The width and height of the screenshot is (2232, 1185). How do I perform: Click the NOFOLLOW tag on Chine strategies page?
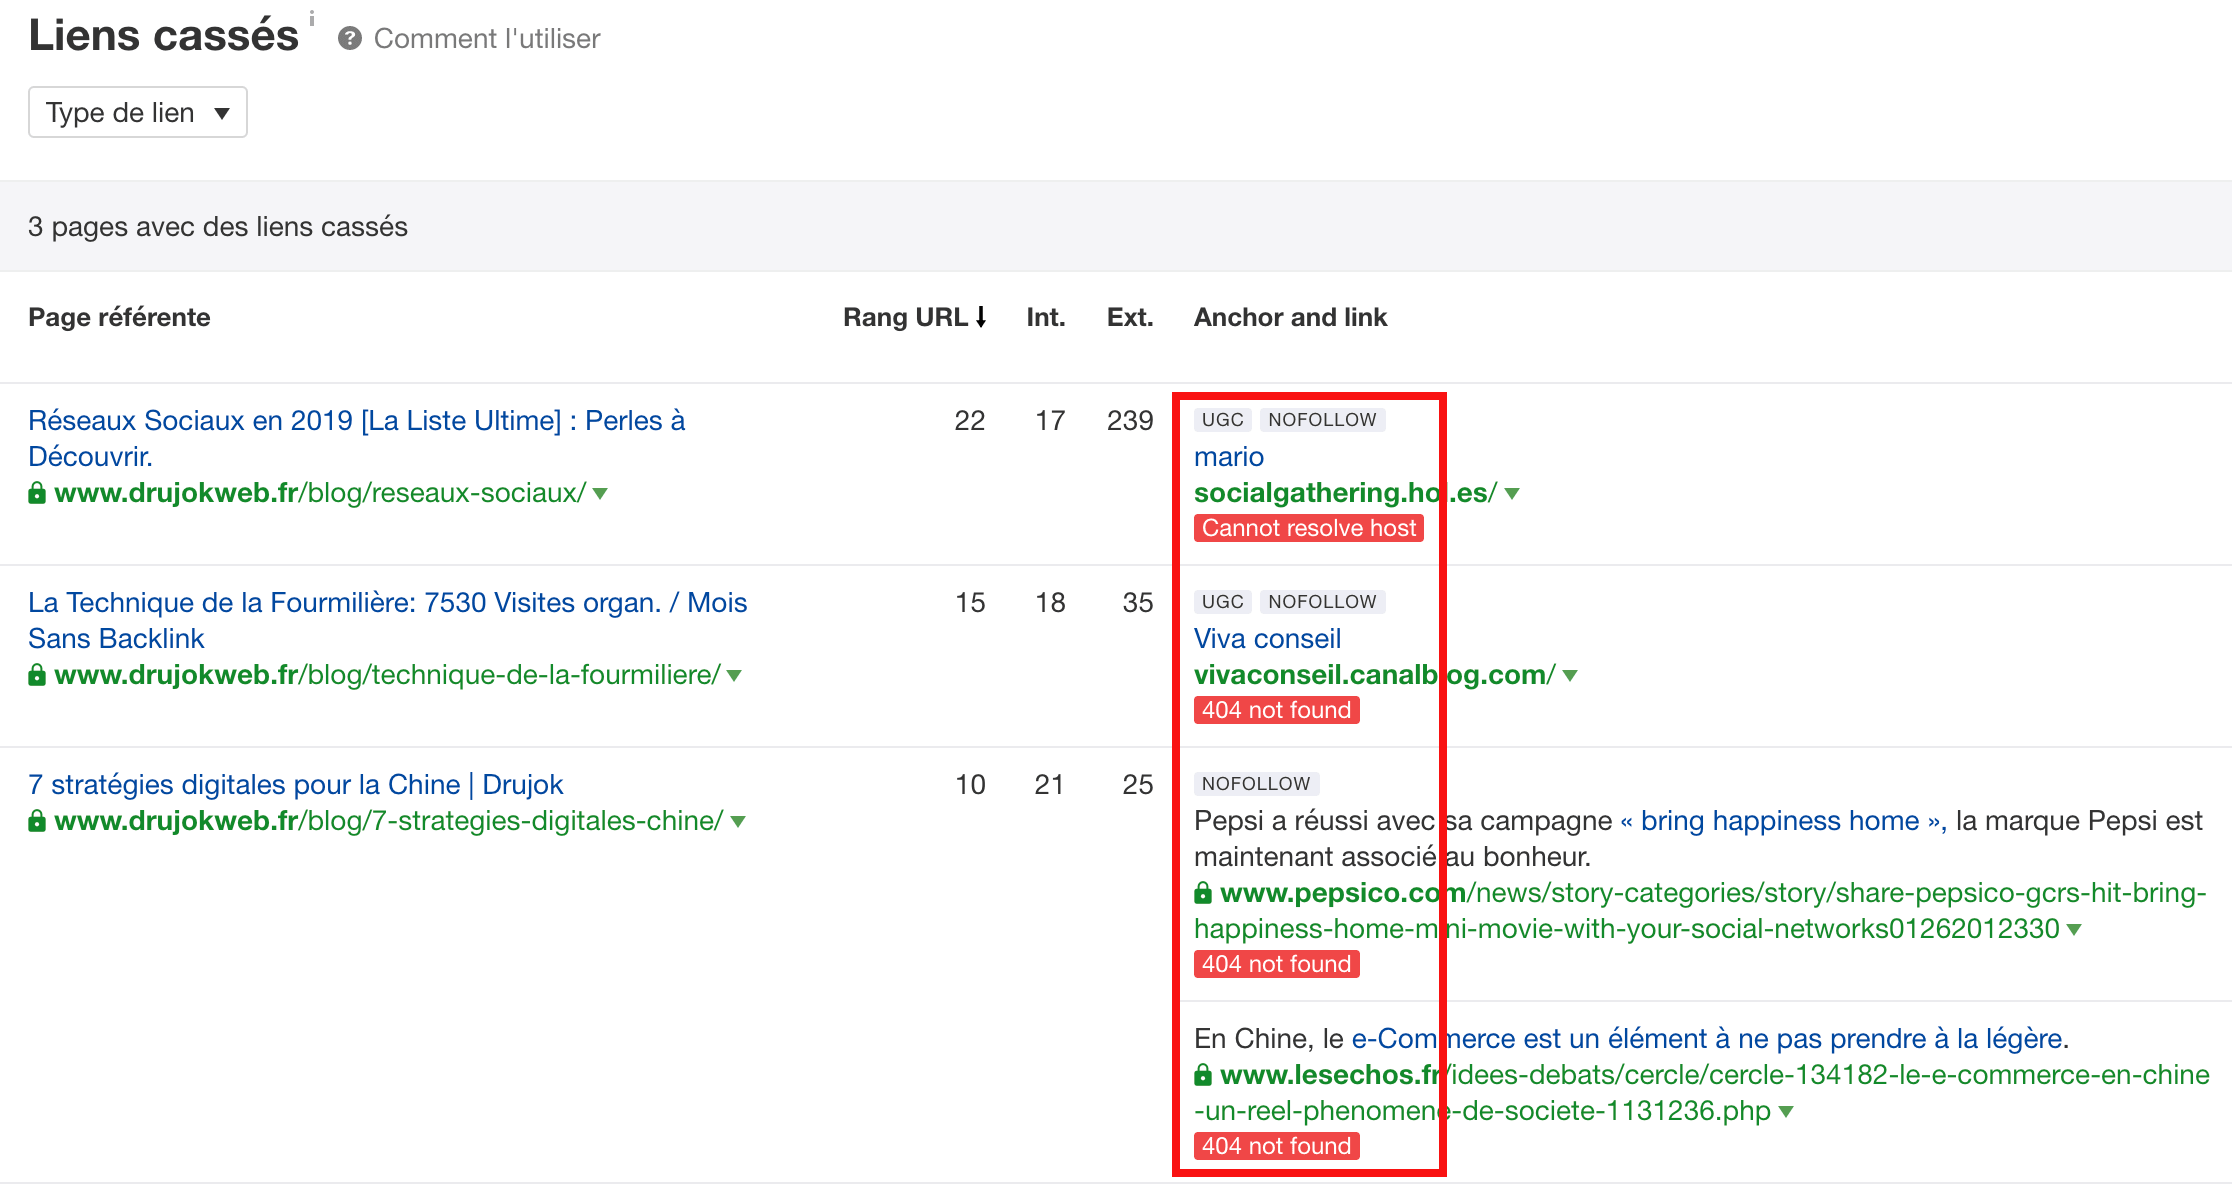point(1258,782)
